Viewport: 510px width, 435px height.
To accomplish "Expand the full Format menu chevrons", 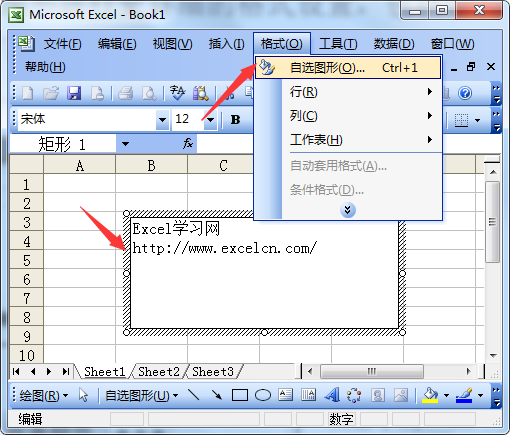I will click(348, 210).
